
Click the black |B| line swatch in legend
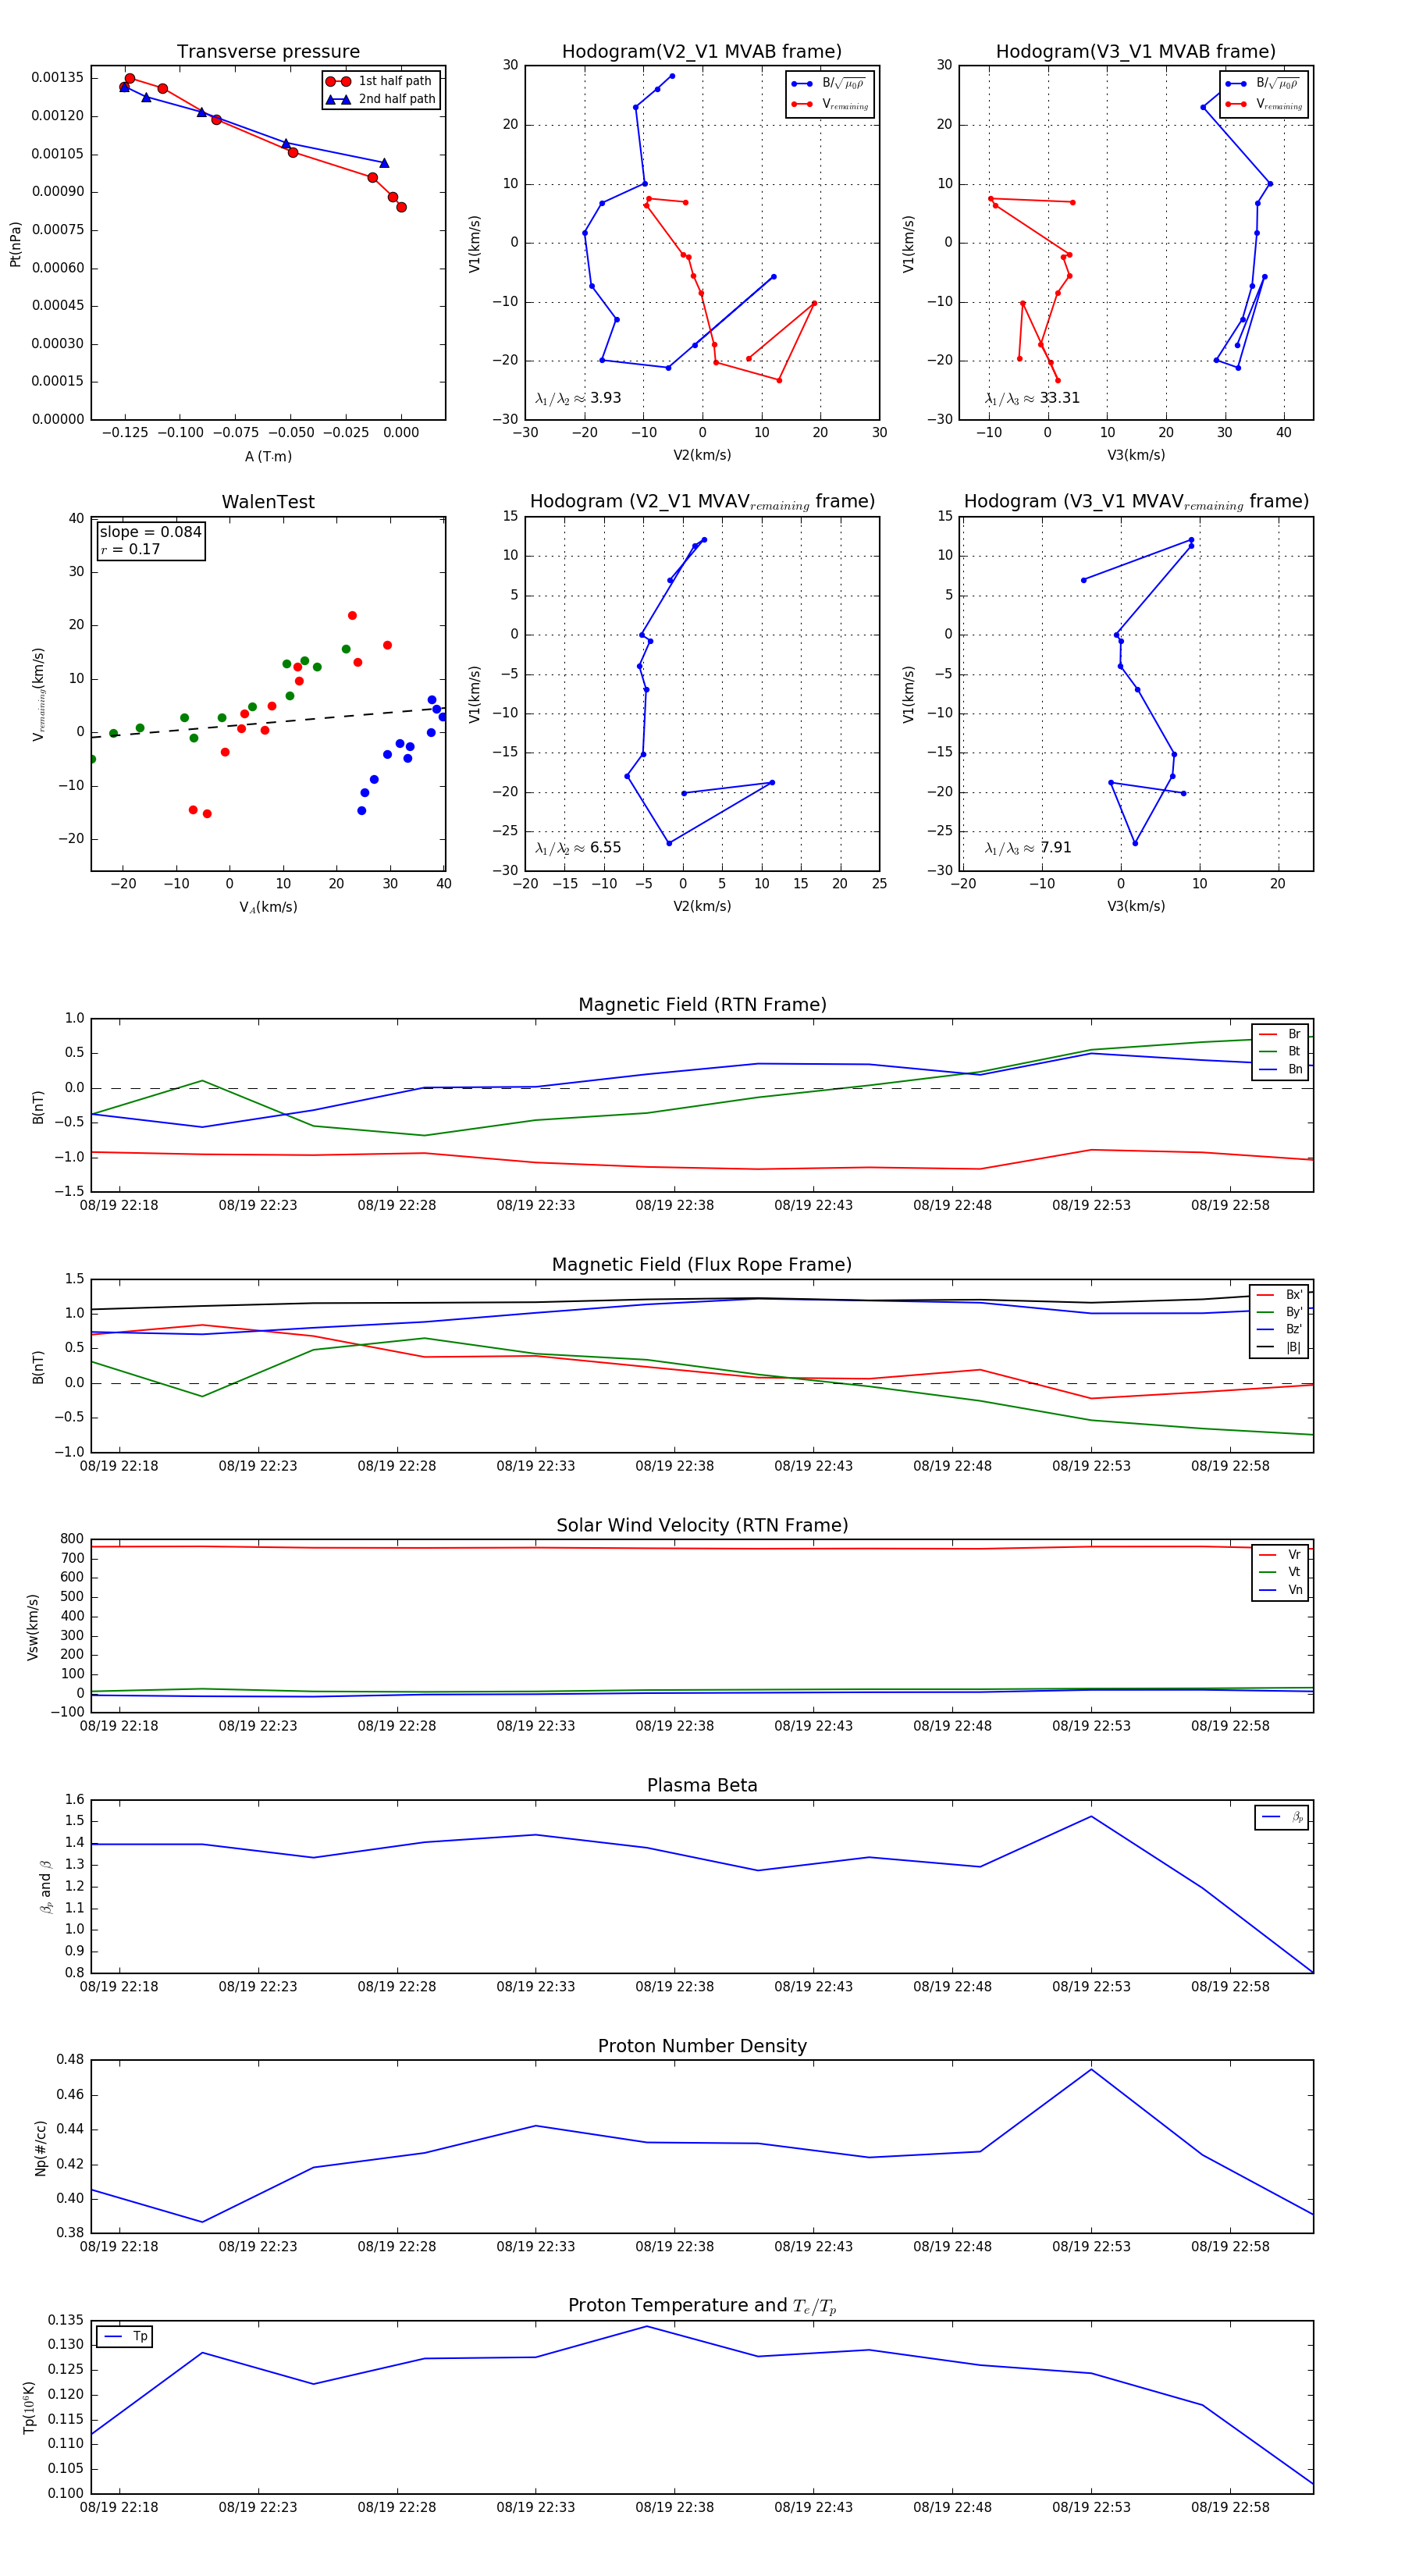point(1266,1348)
